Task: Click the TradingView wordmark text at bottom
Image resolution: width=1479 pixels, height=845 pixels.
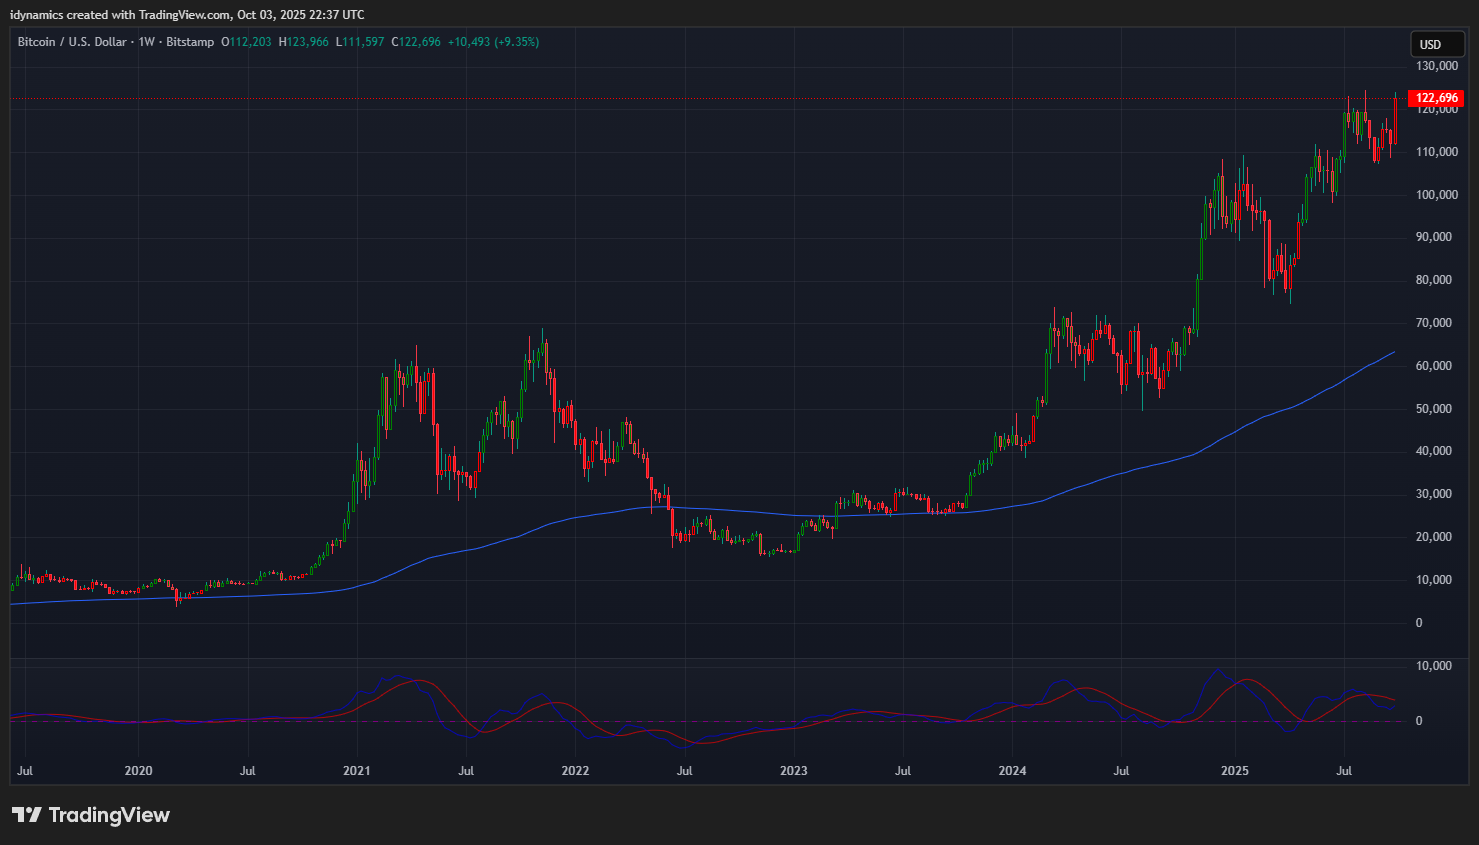Action: pyautogui.click(x=109, y=815)
